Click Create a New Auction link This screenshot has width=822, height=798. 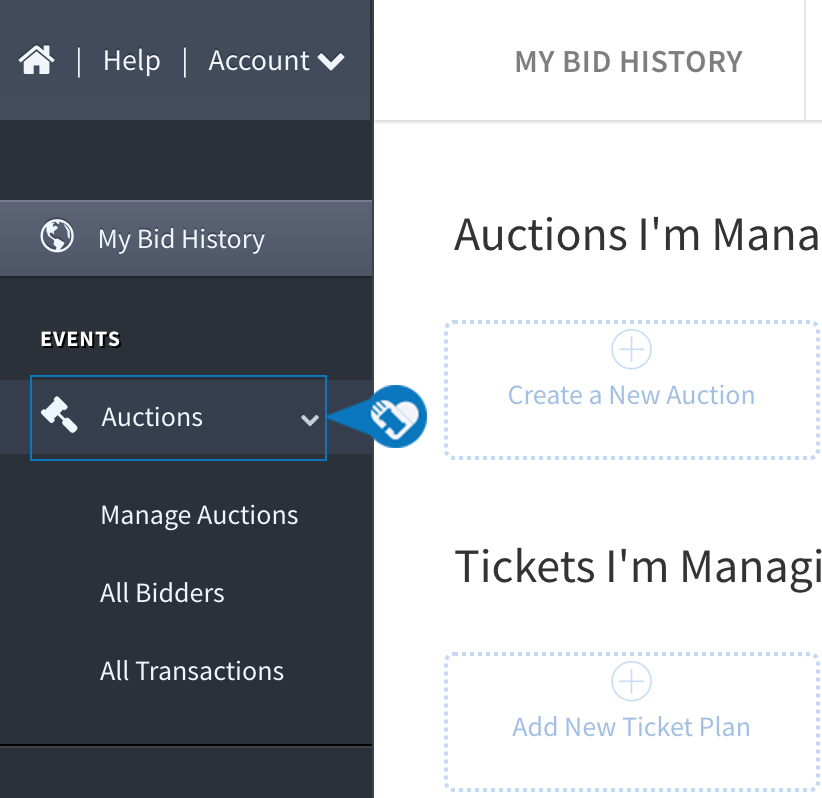point(631,395)
